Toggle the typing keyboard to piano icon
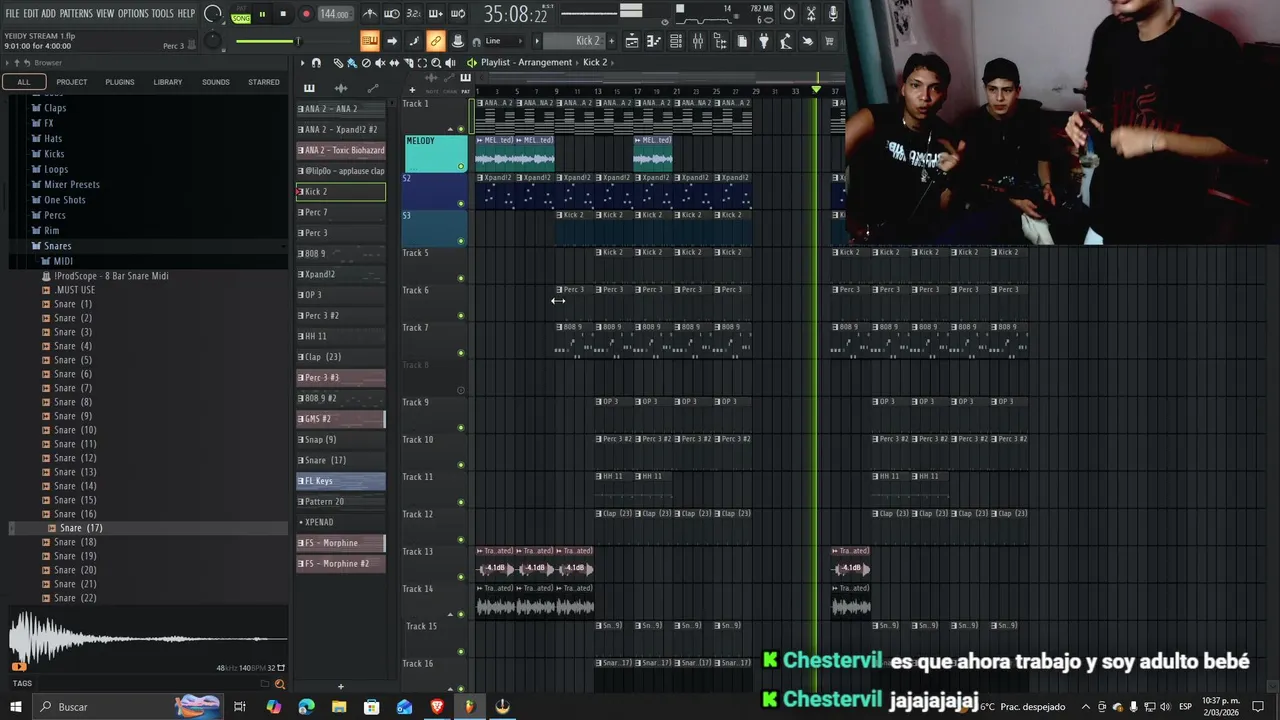This screenshot has height=720, width=1280. pos(369,41)
